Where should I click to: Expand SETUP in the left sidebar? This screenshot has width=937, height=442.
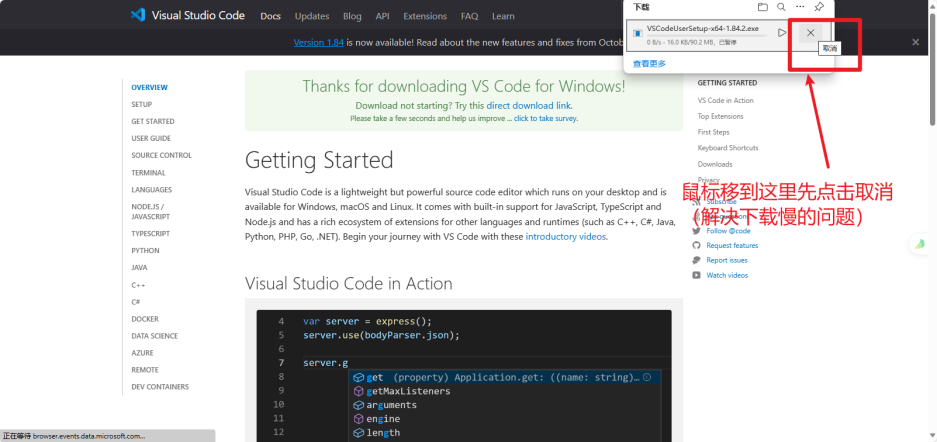pos(142,105)
